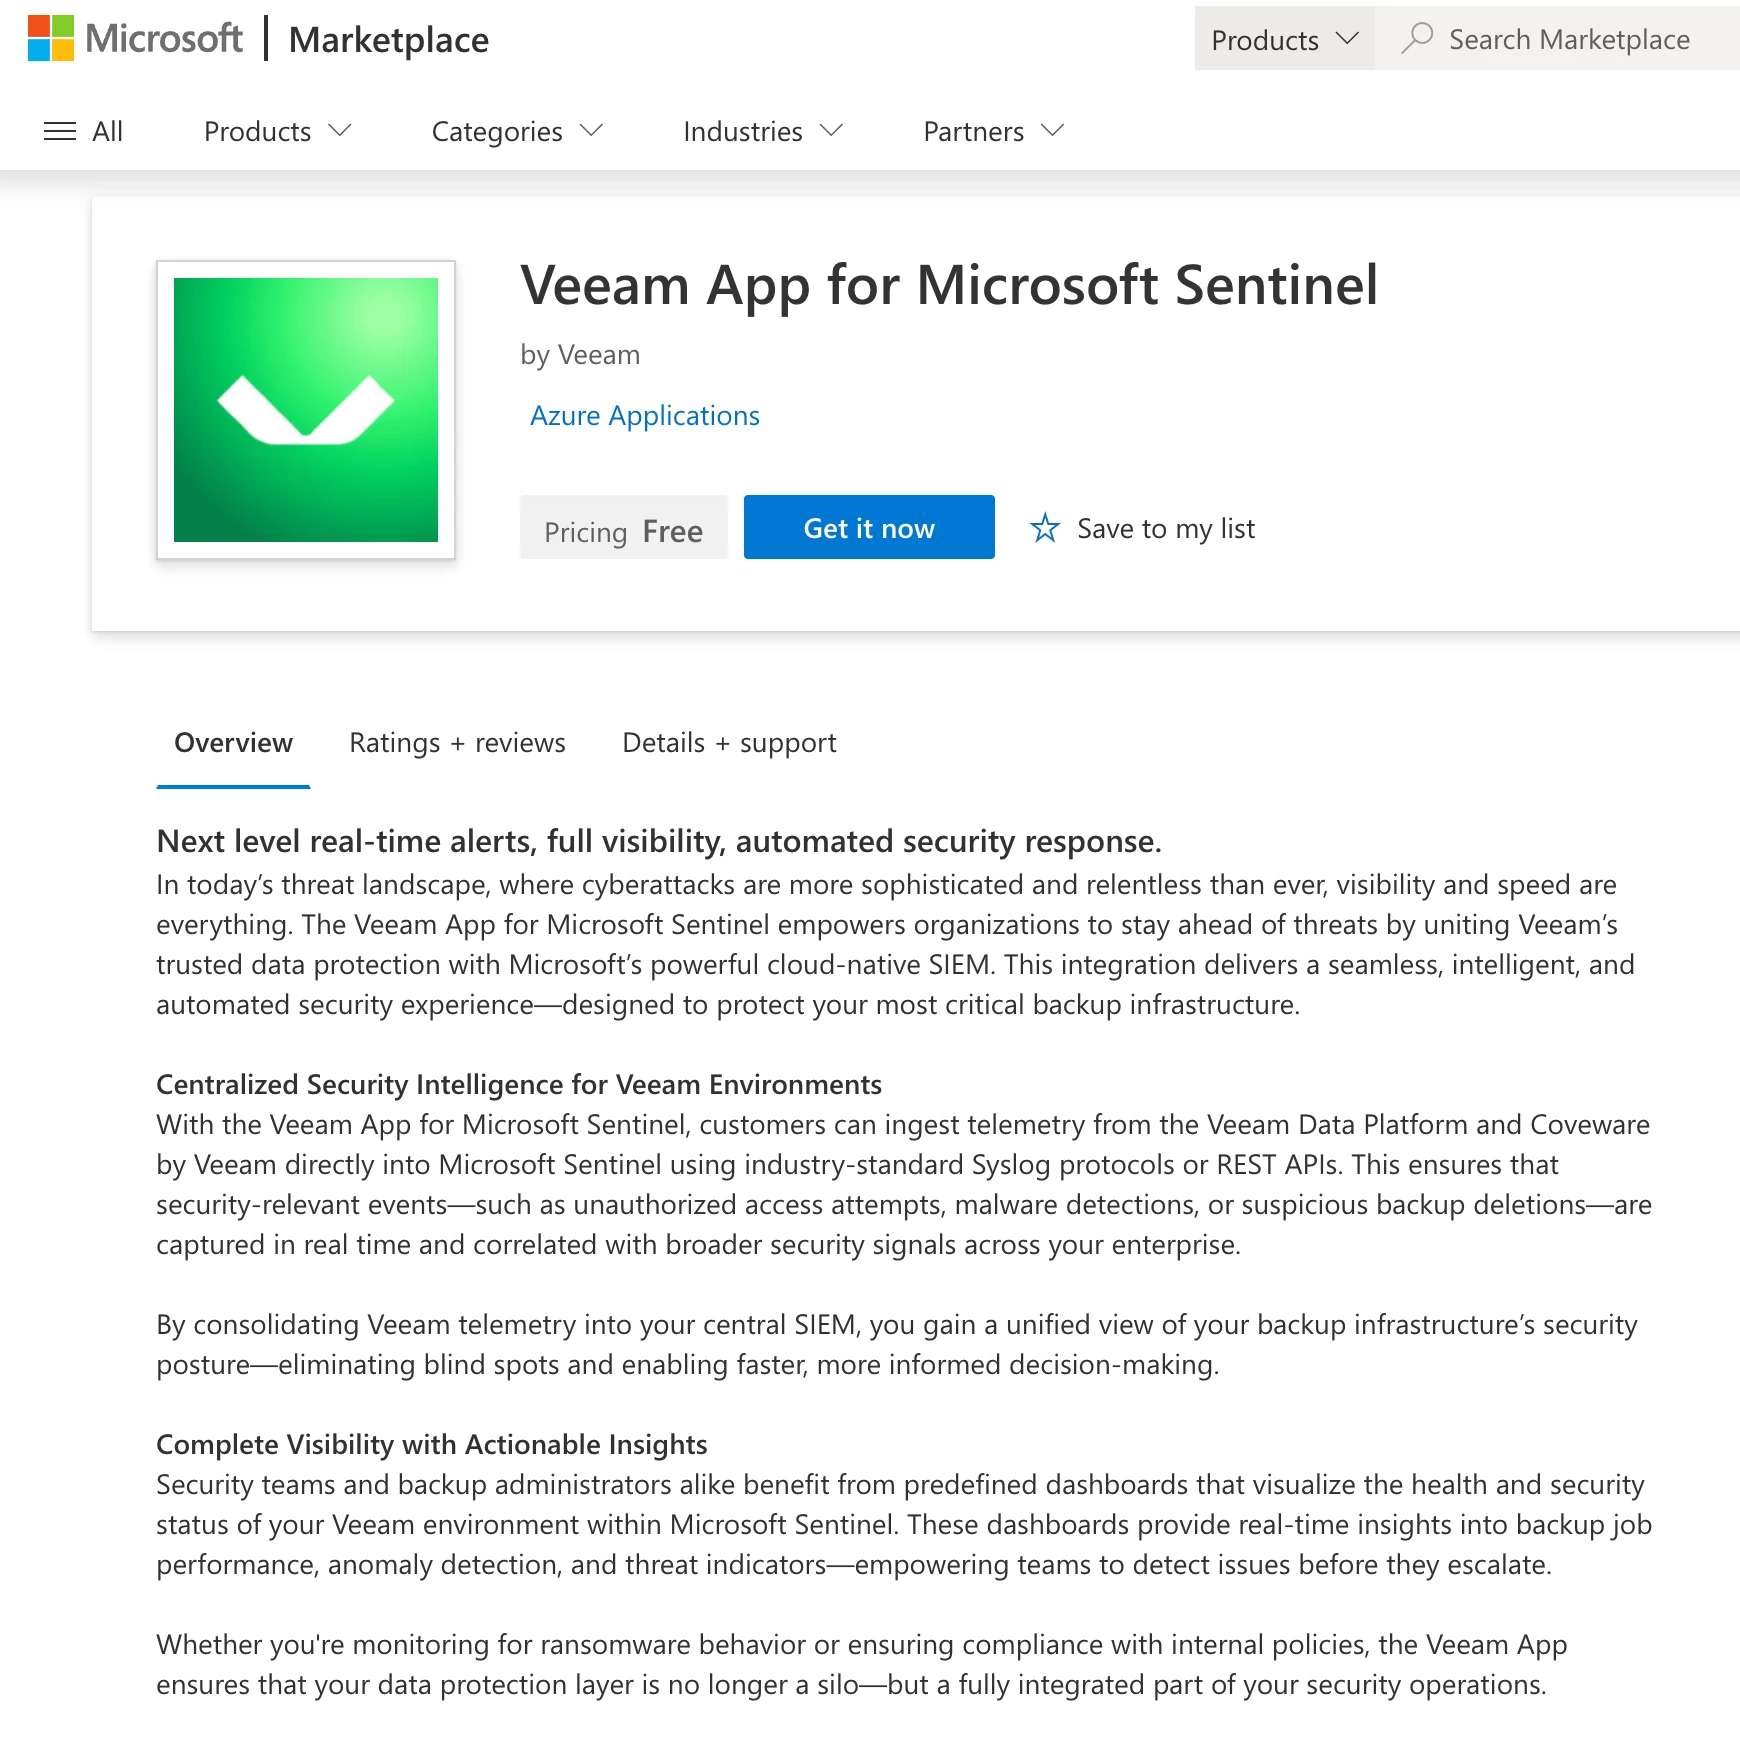This screenshot has width=1740, height=1740.
Task: Click the star to save to my list
Action: (1044, 528)
